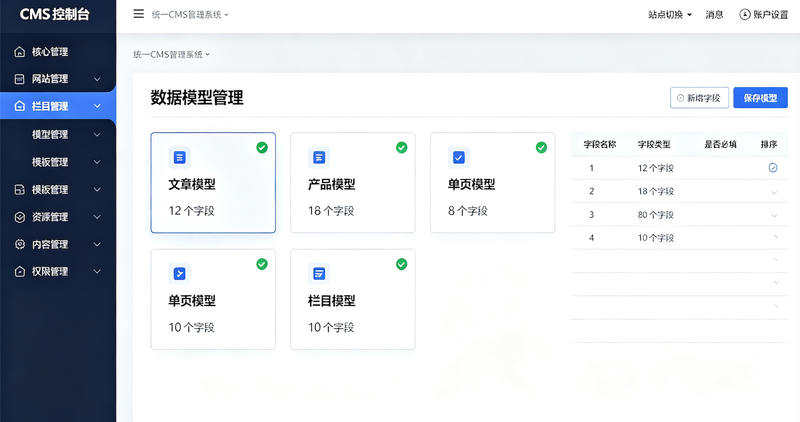Expand the 权限管理 sidebar chevron

[x=97, y=271]
